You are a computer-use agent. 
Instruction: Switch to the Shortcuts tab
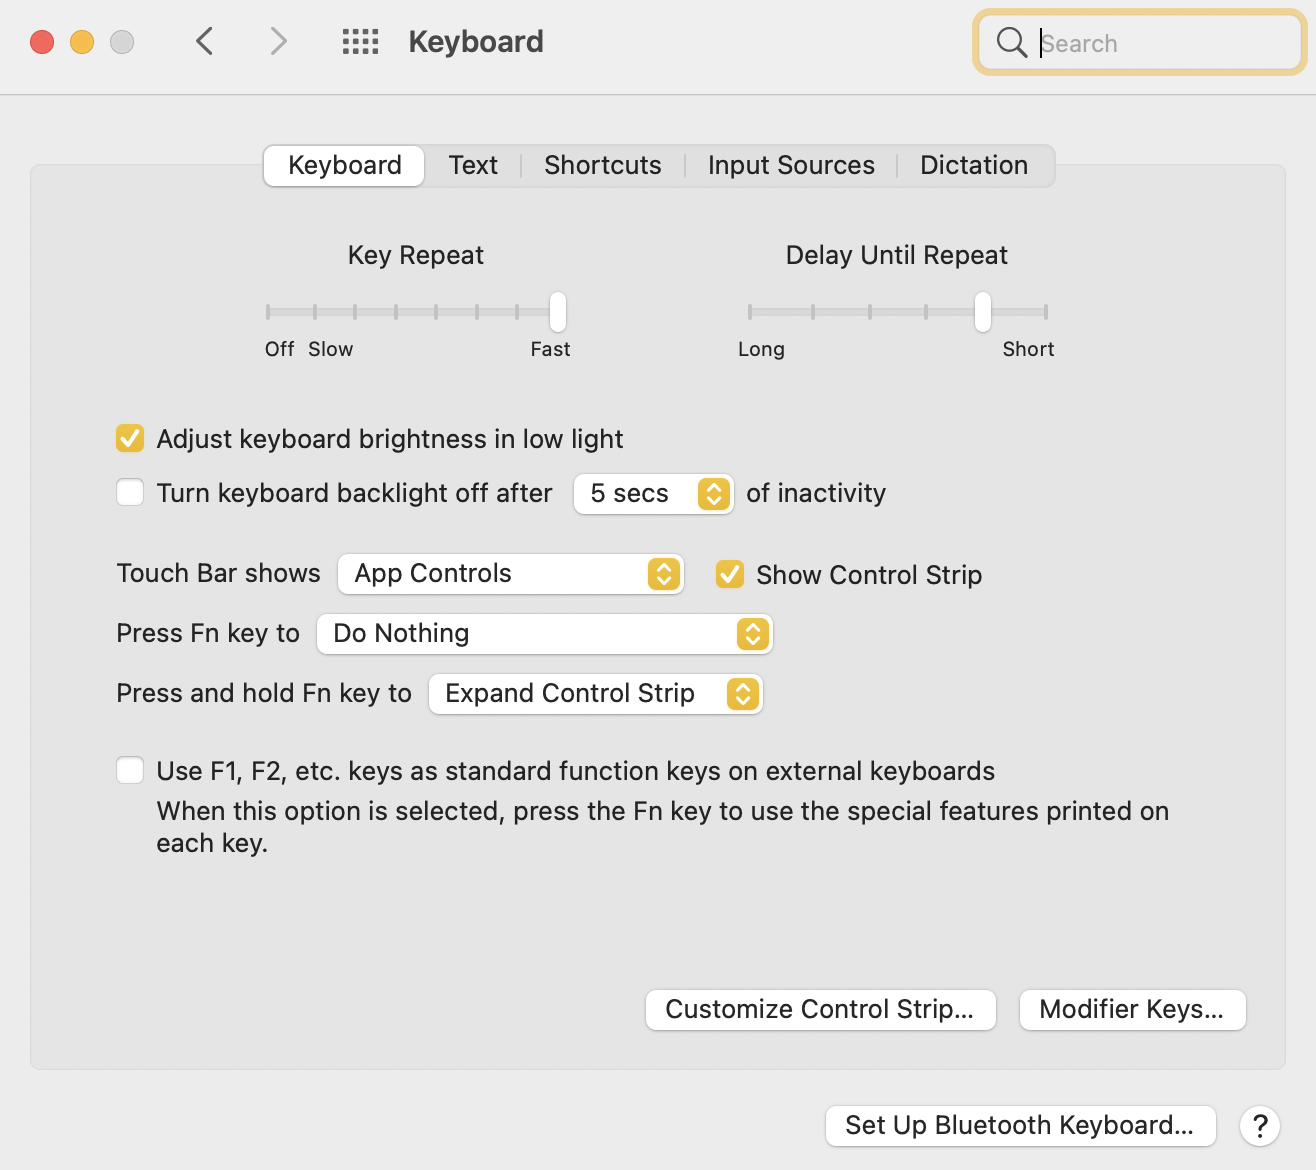pyautogui.click(x=602, y=166)
